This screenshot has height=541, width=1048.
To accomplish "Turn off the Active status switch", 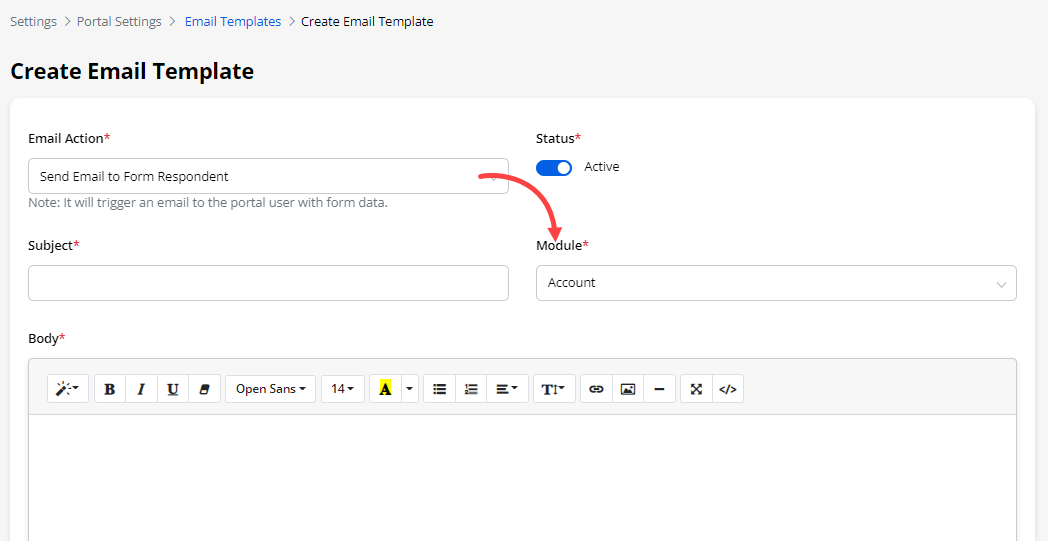I will click(554, 168).
